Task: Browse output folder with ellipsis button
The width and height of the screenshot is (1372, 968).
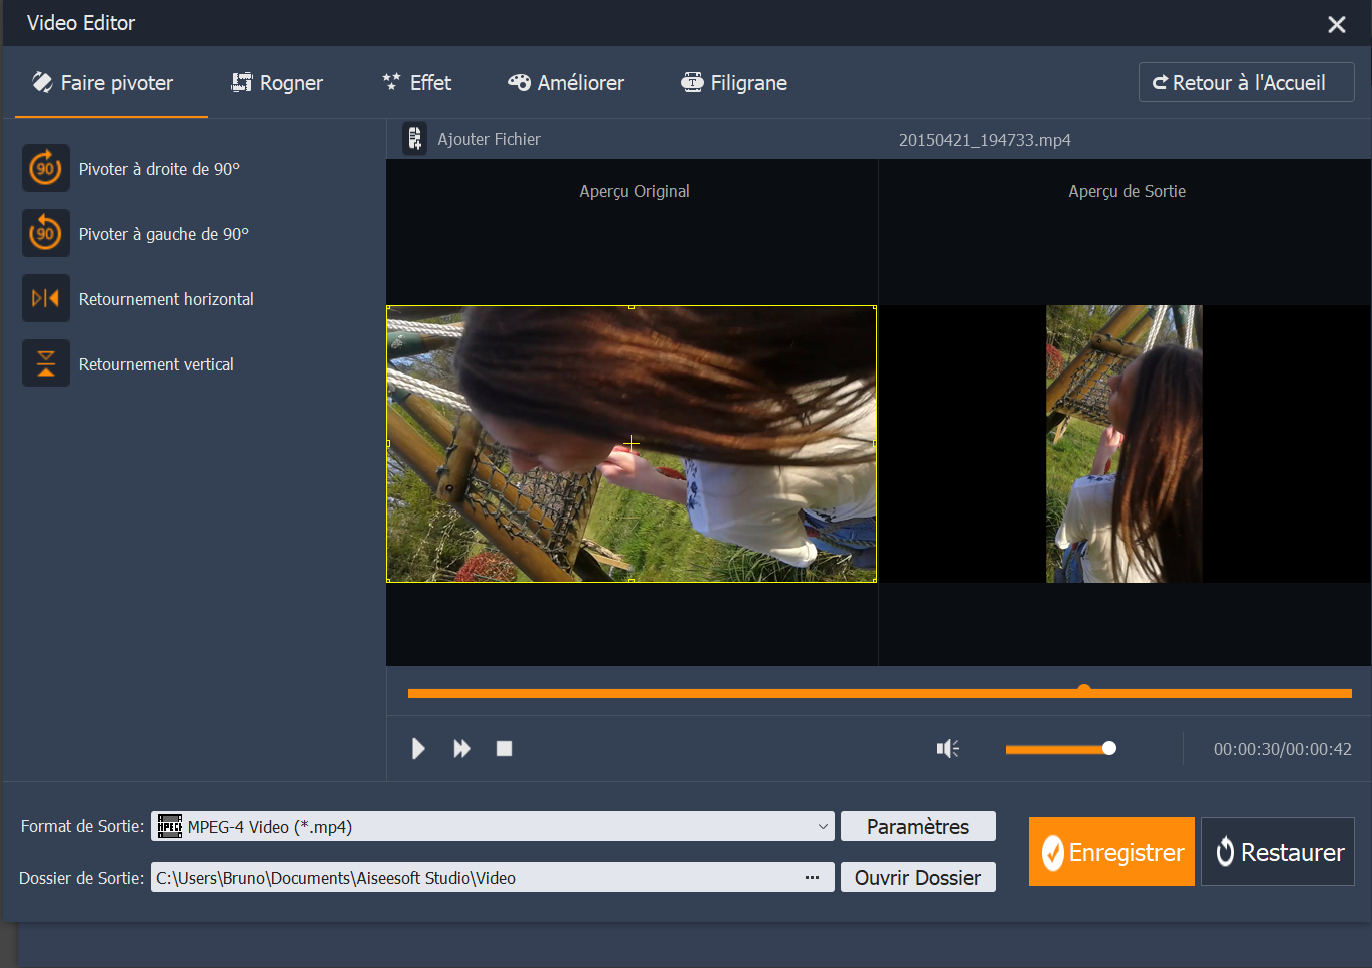Action: pyautogui.click(x=812, y=877)
